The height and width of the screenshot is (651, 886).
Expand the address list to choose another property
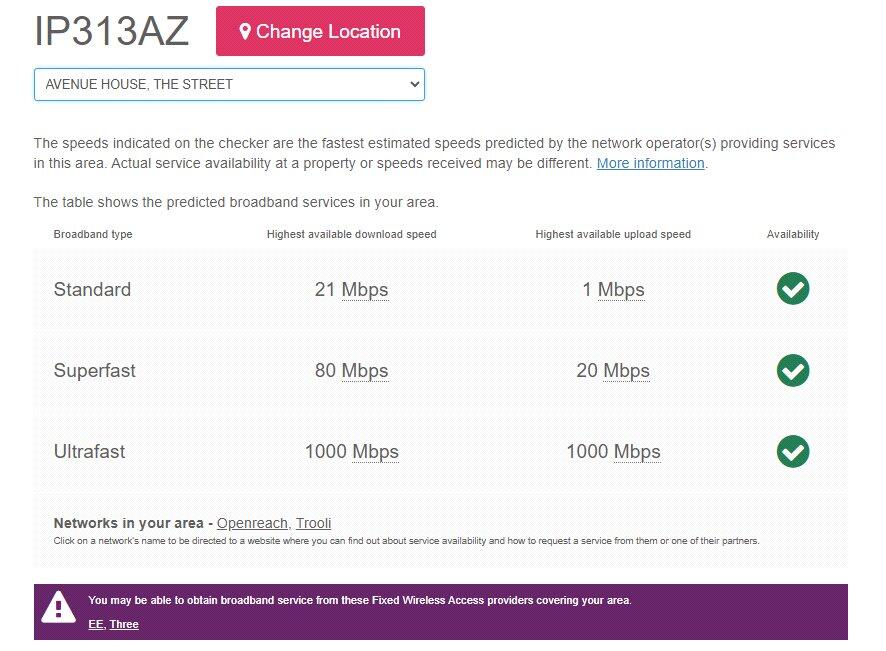coord(229,84)
